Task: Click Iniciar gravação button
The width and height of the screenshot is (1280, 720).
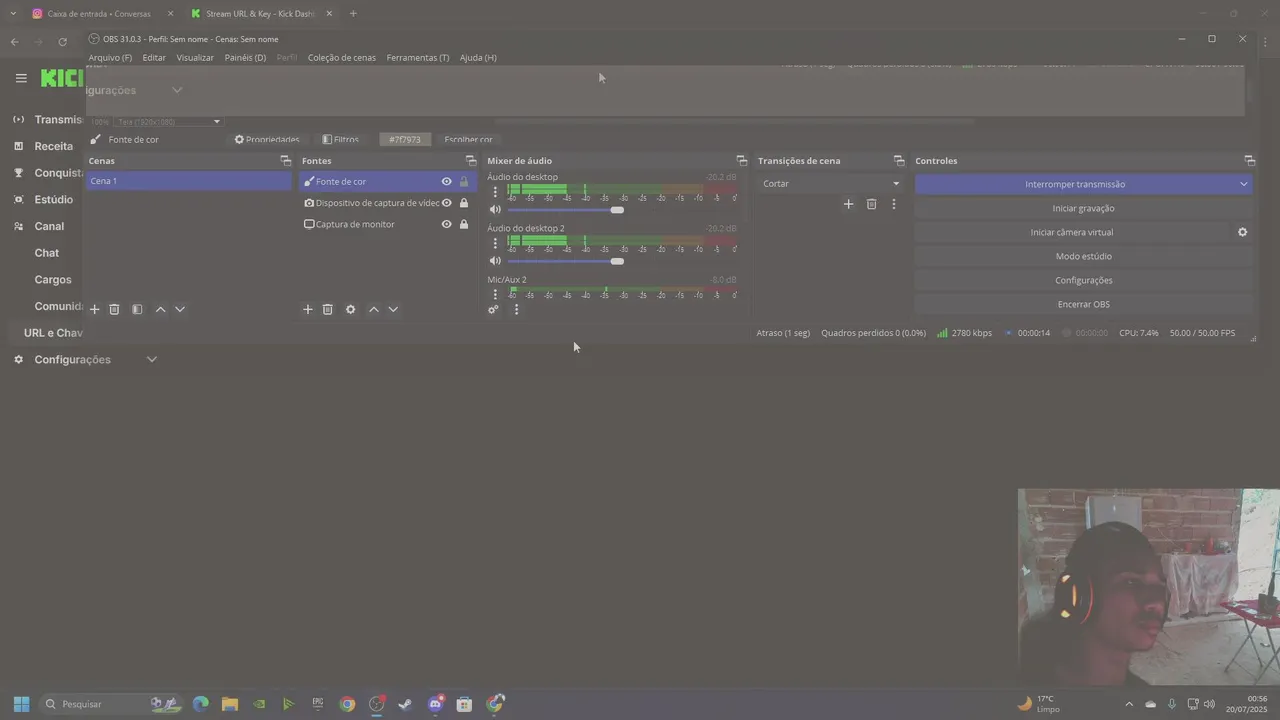Action: pyautogui.click(x=1083, y=208)
